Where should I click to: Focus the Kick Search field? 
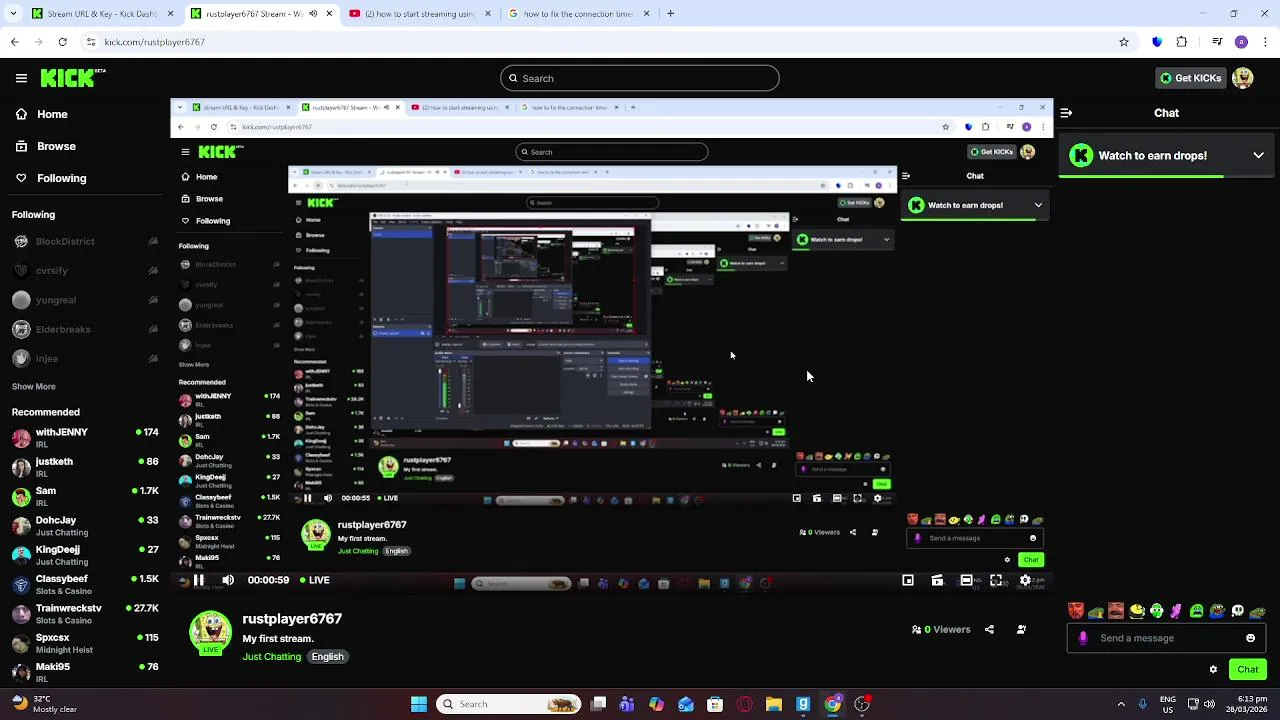640,78
